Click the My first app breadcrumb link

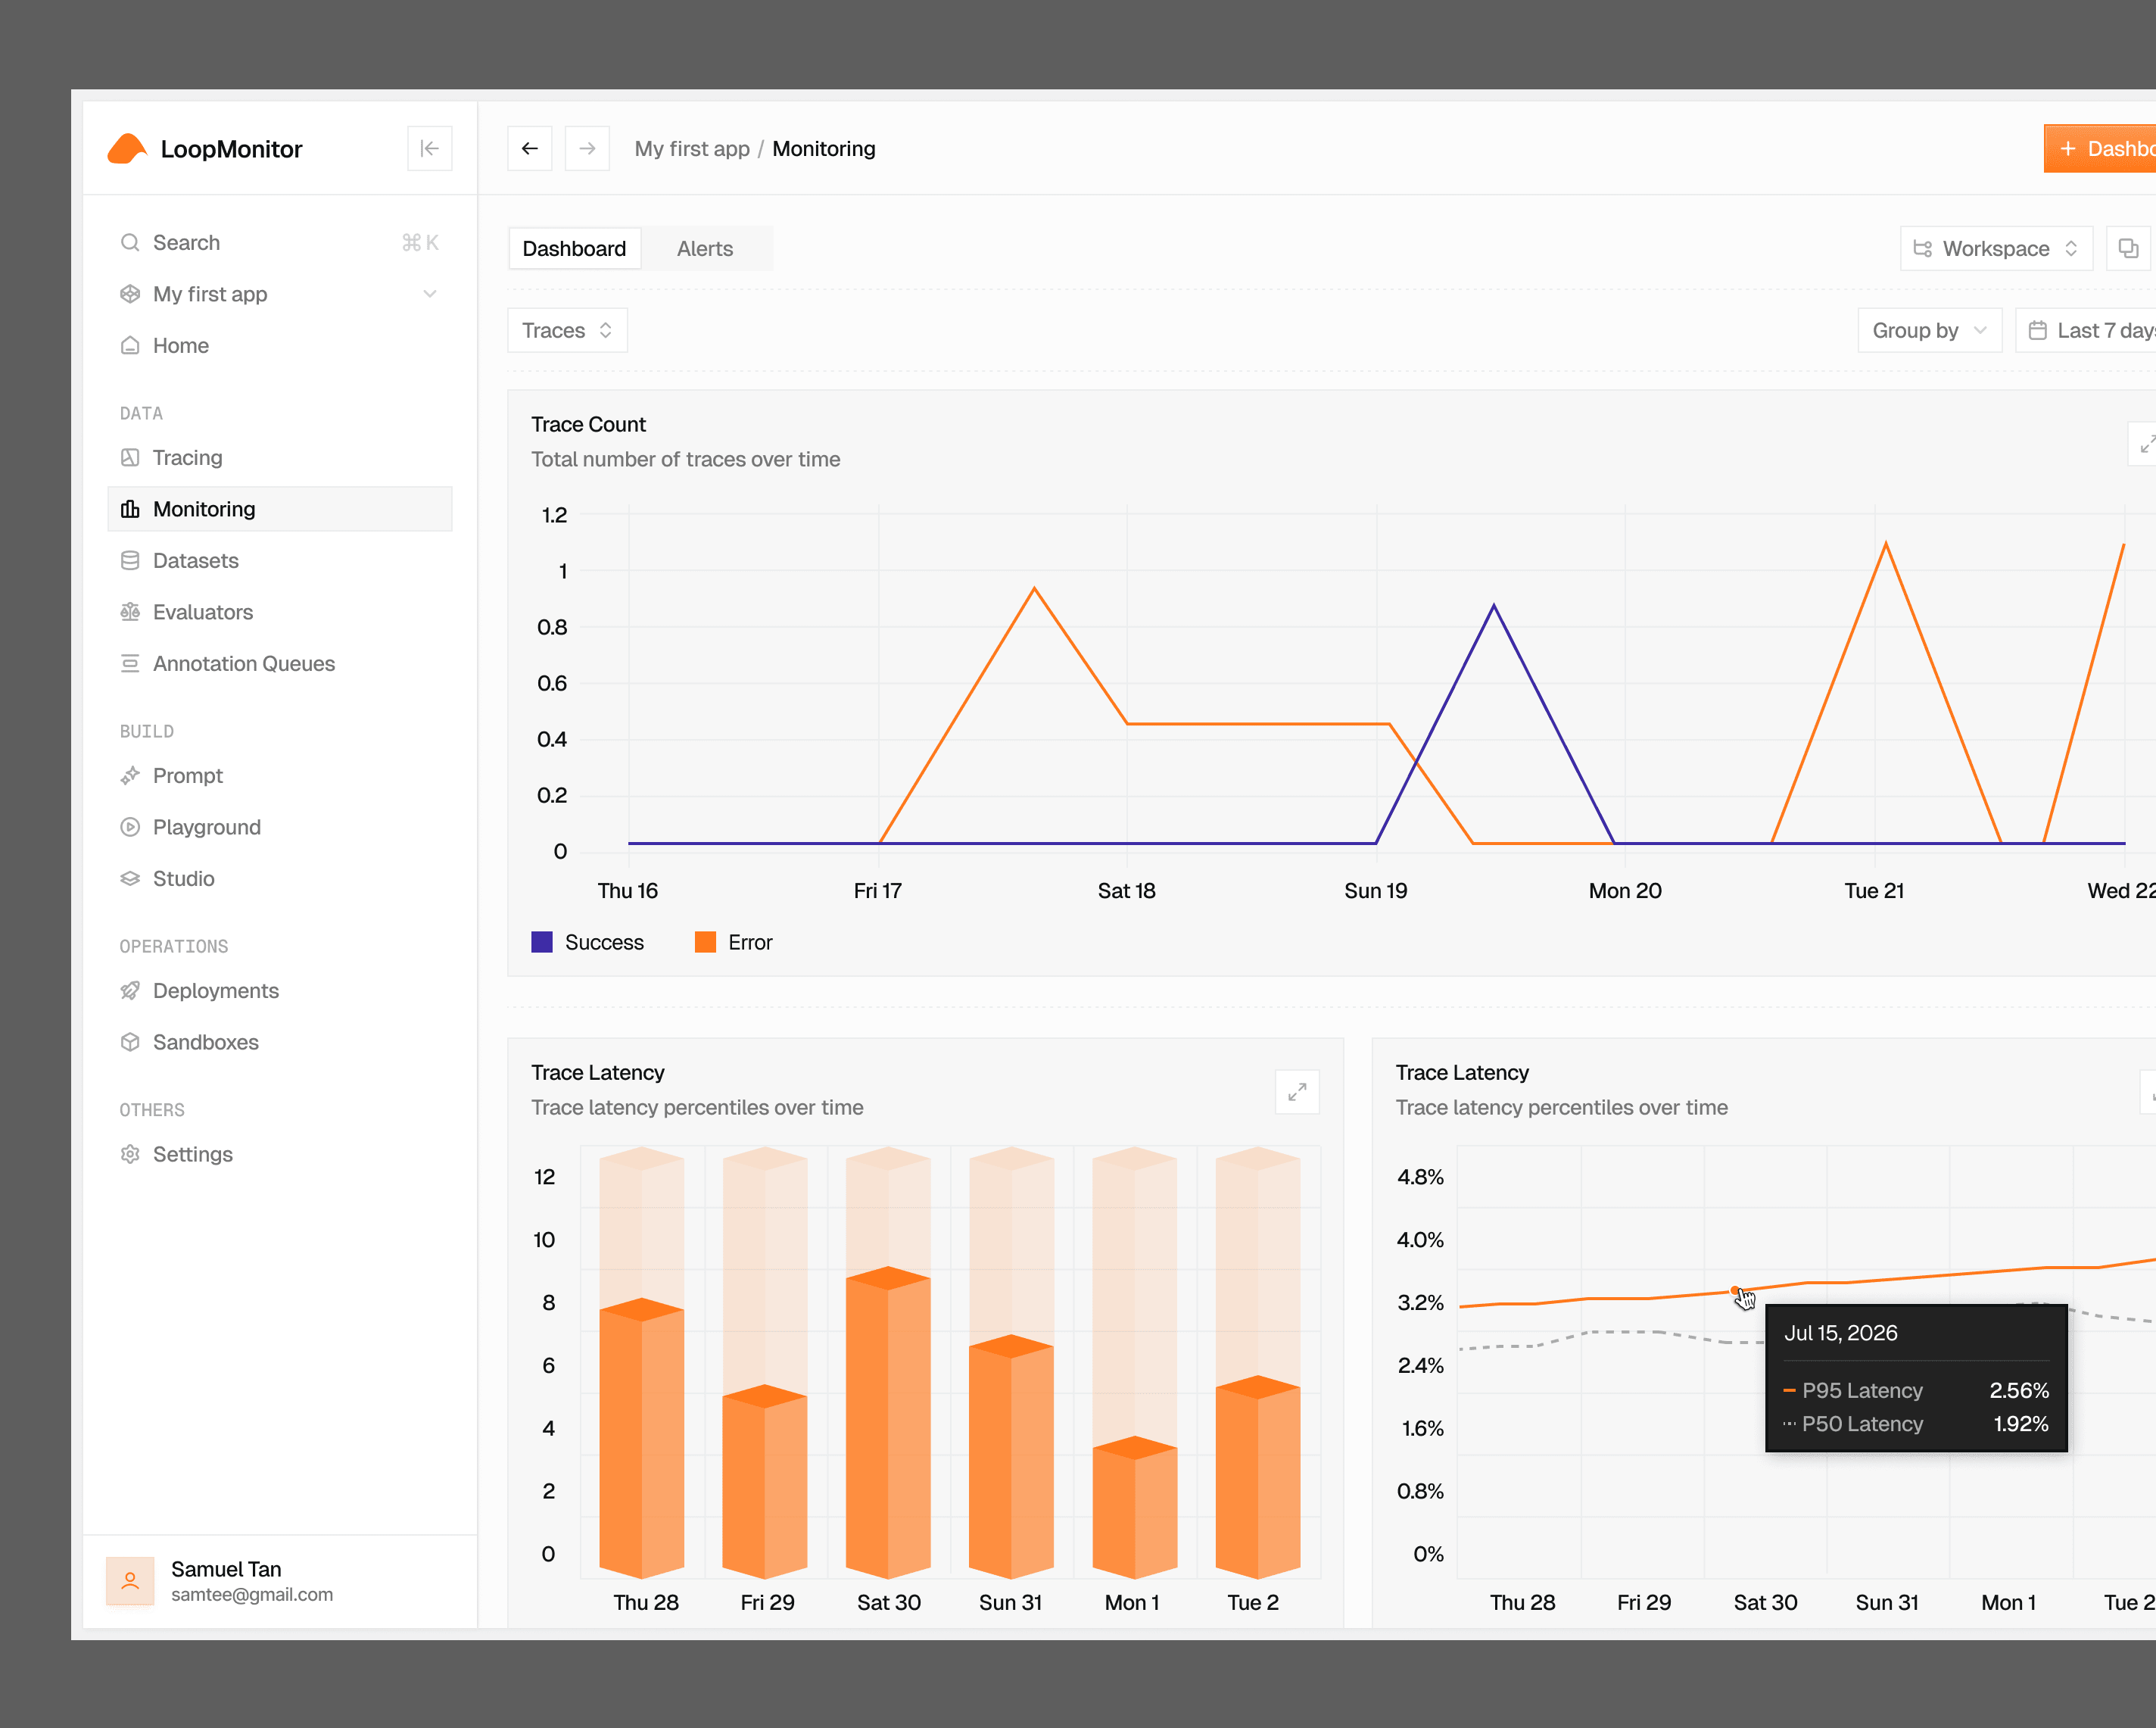692,148
